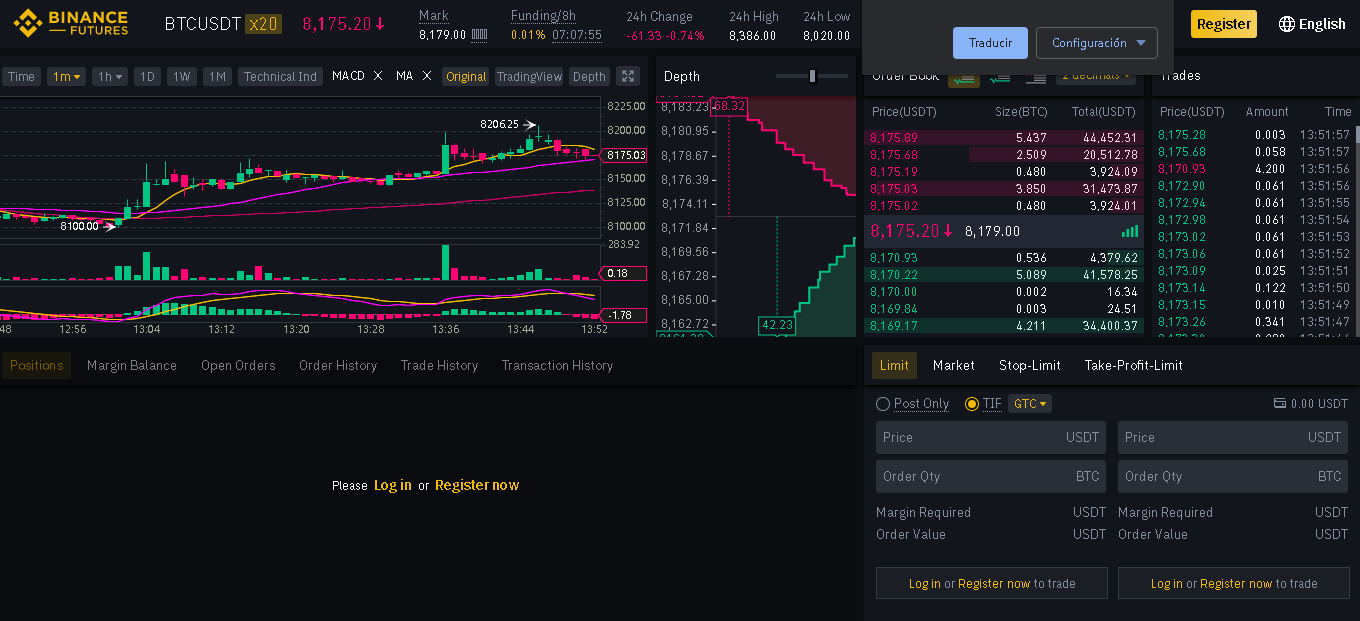Open the 1m interval dropdown
This screenshot has height=621, width=1360.
click(x=66, y=76)
